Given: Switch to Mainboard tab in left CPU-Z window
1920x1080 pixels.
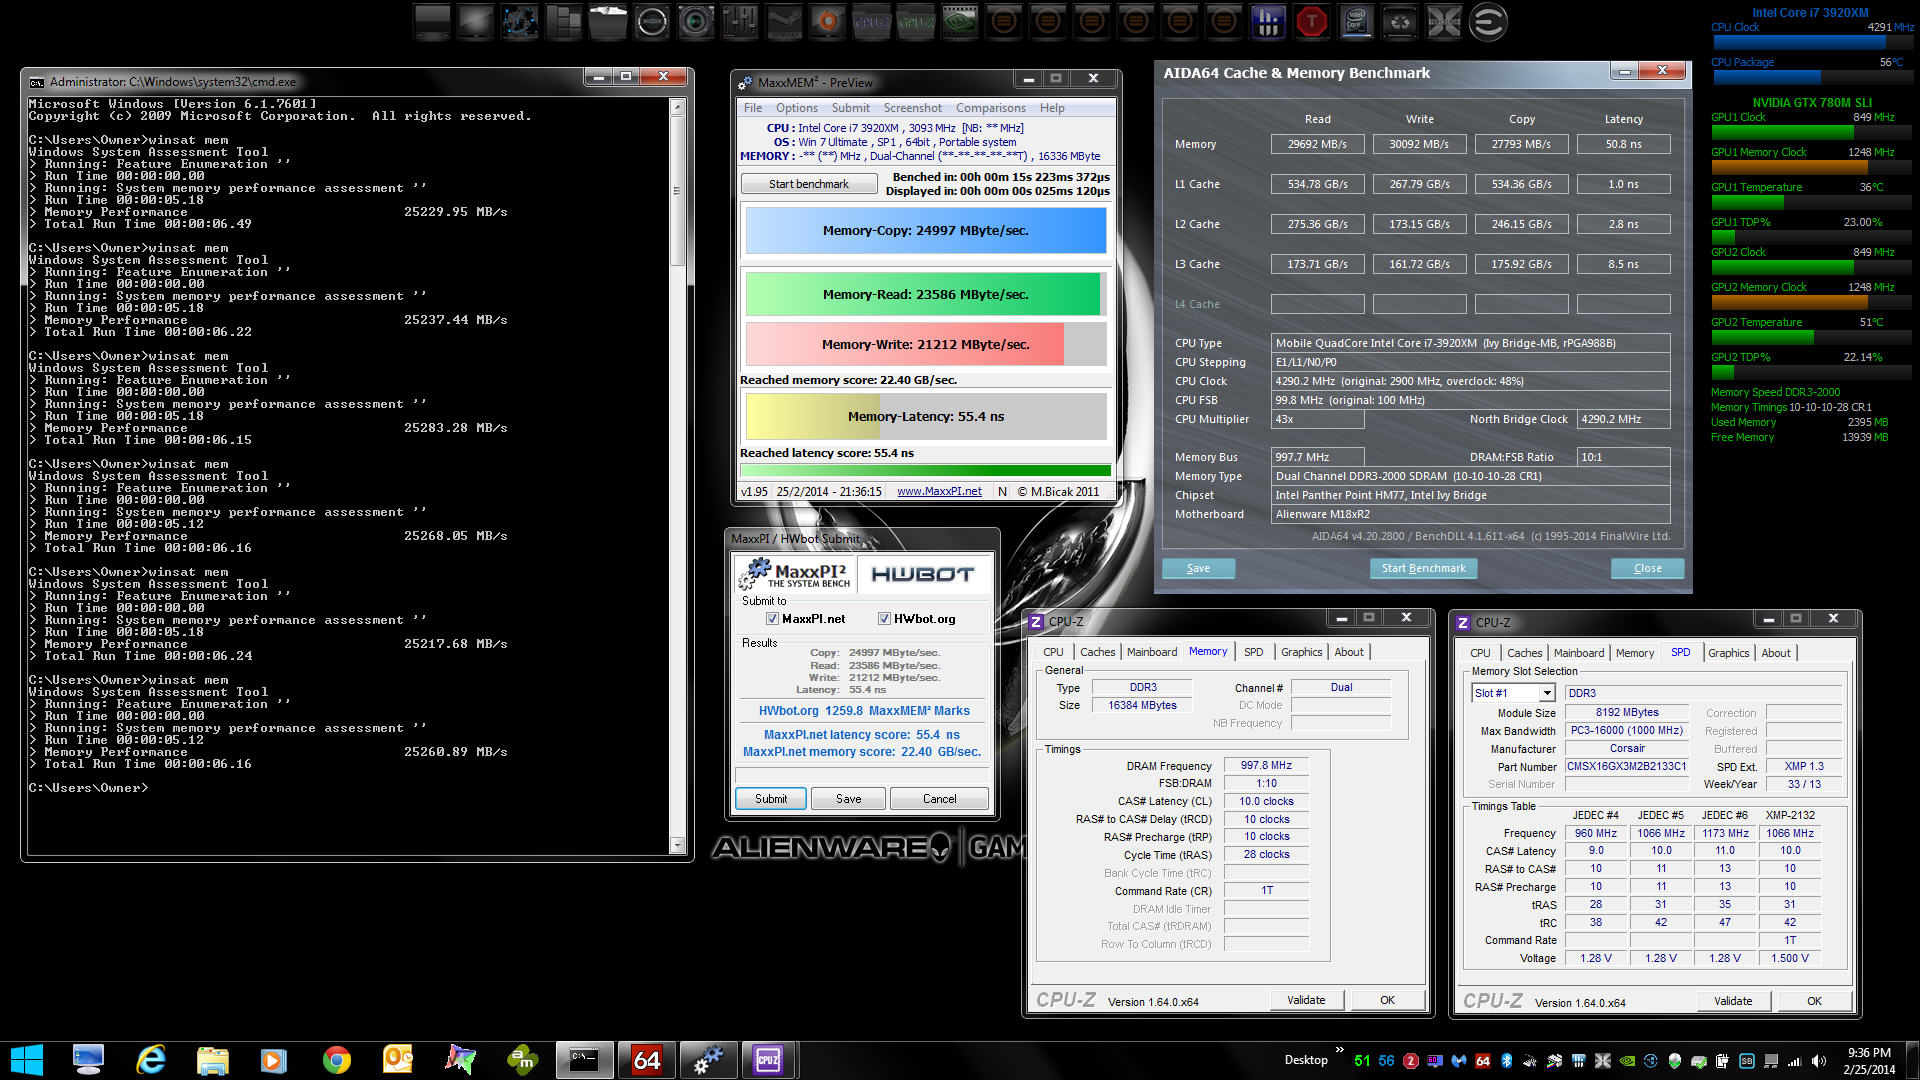Looking at the screenshot, I should [x=1152, y=652].
